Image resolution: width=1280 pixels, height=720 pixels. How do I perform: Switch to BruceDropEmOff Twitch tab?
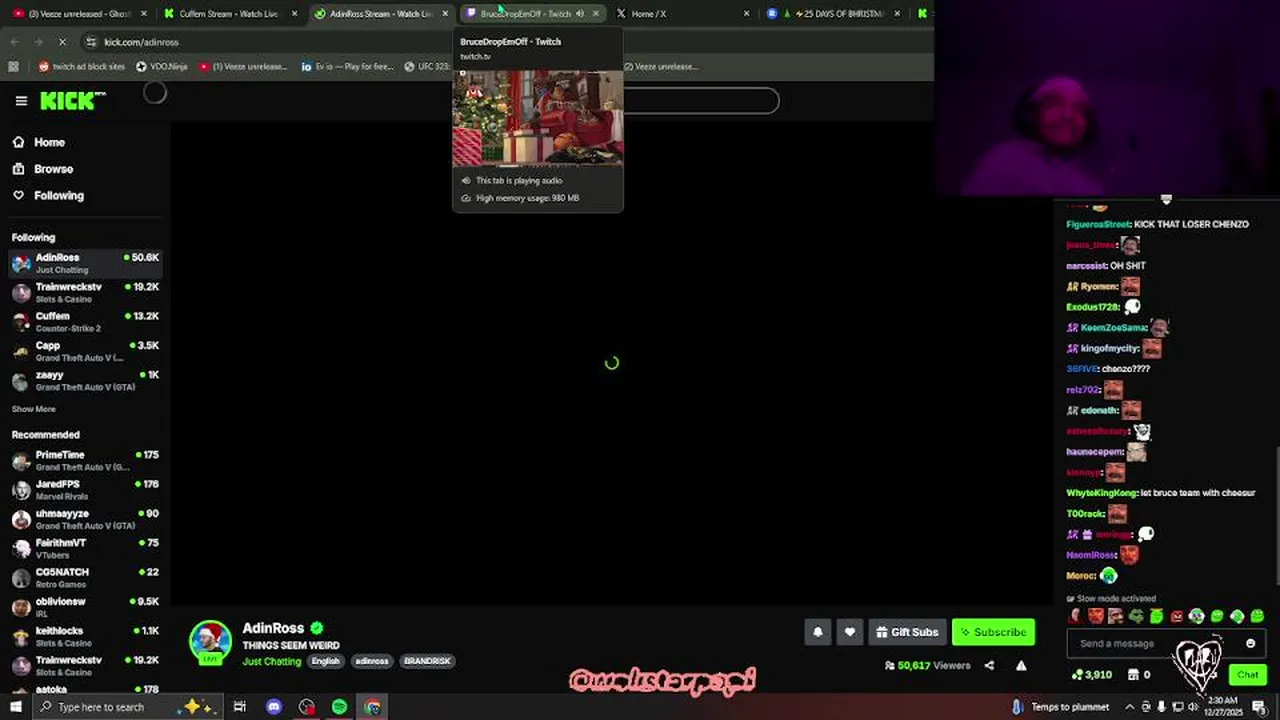tap(530, 14)
